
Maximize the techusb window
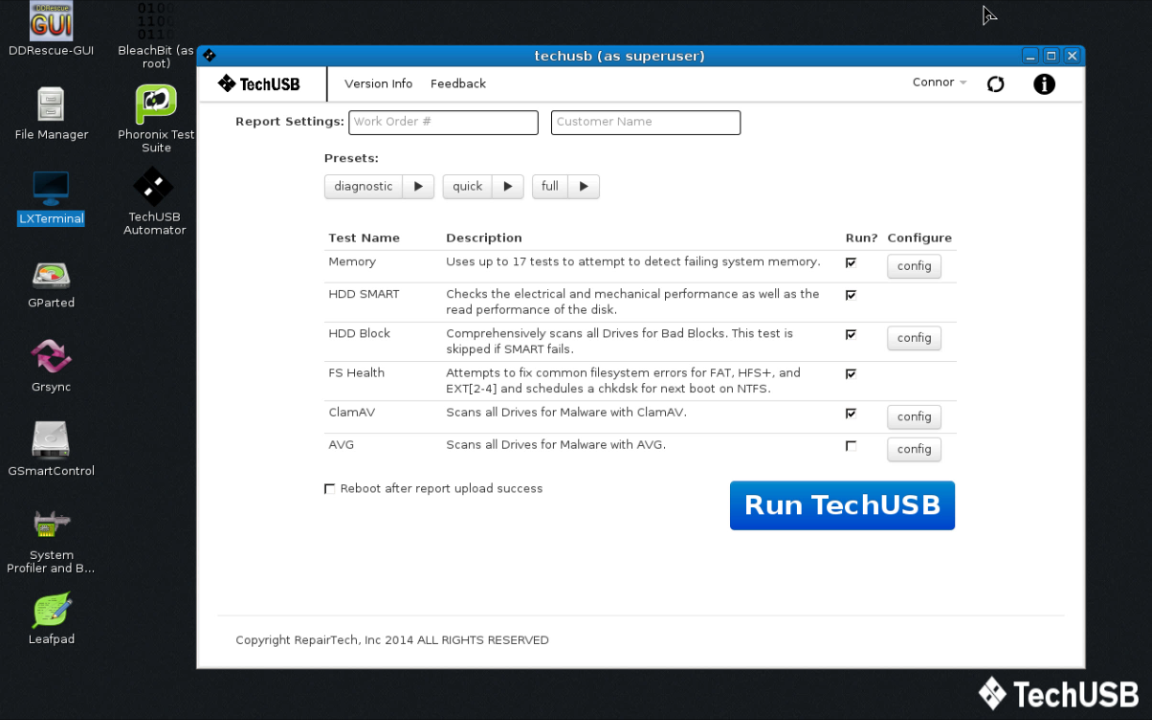click(1051, 56)
